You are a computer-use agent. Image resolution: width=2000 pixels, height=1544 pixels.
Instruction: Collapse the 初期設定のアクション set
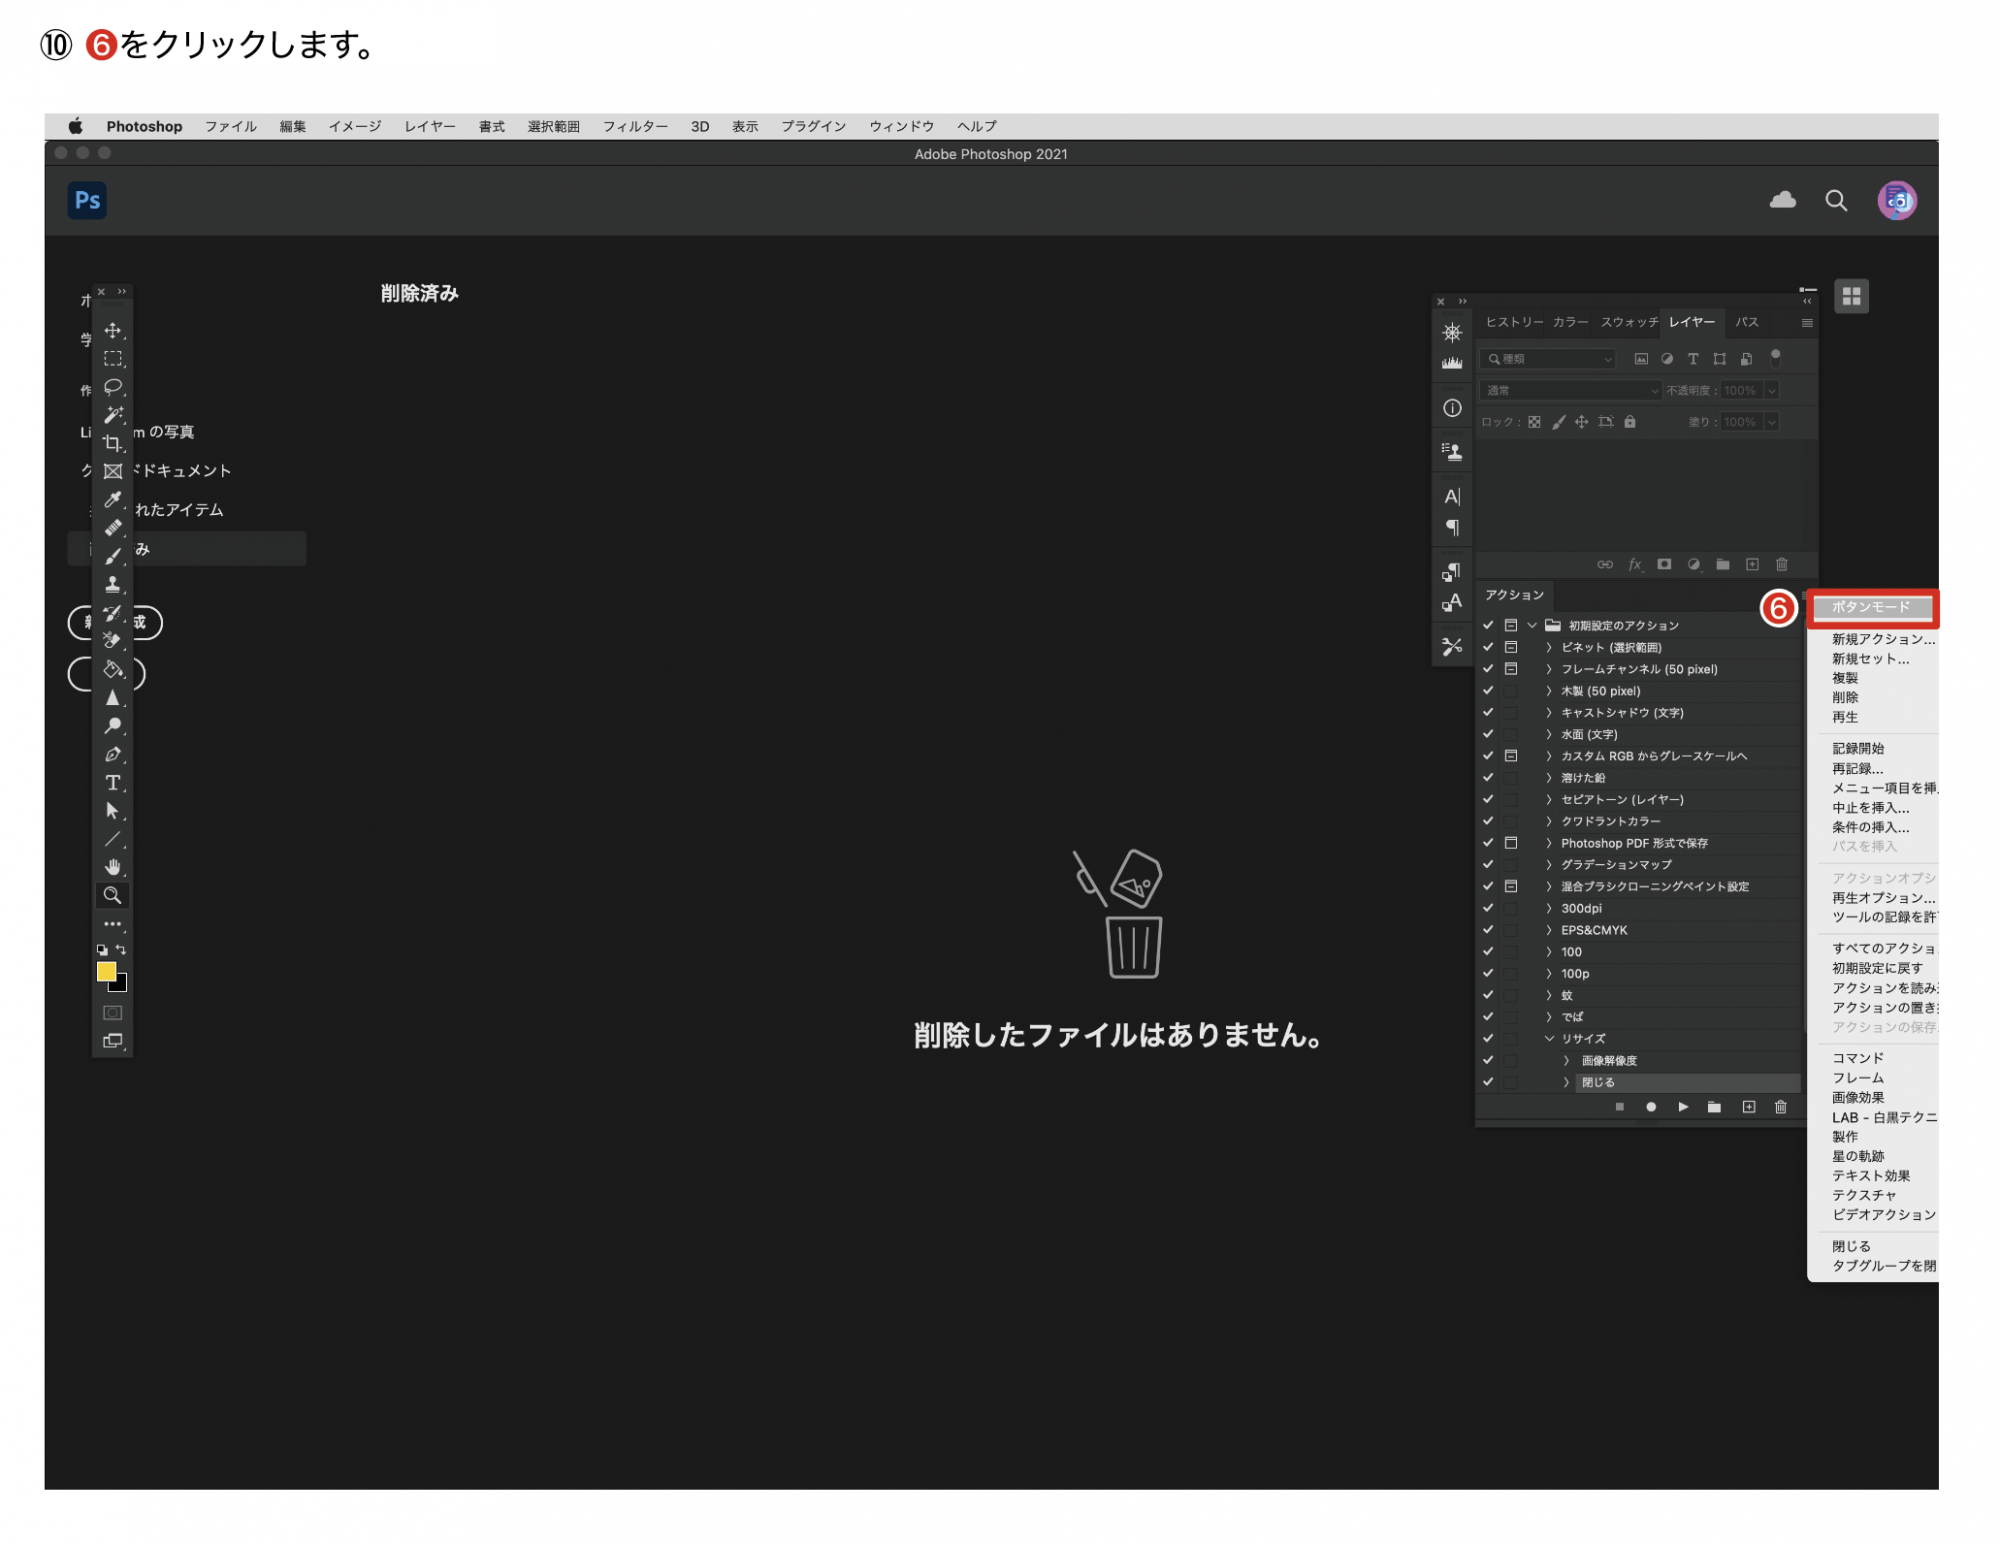[x=1532, y=625]
